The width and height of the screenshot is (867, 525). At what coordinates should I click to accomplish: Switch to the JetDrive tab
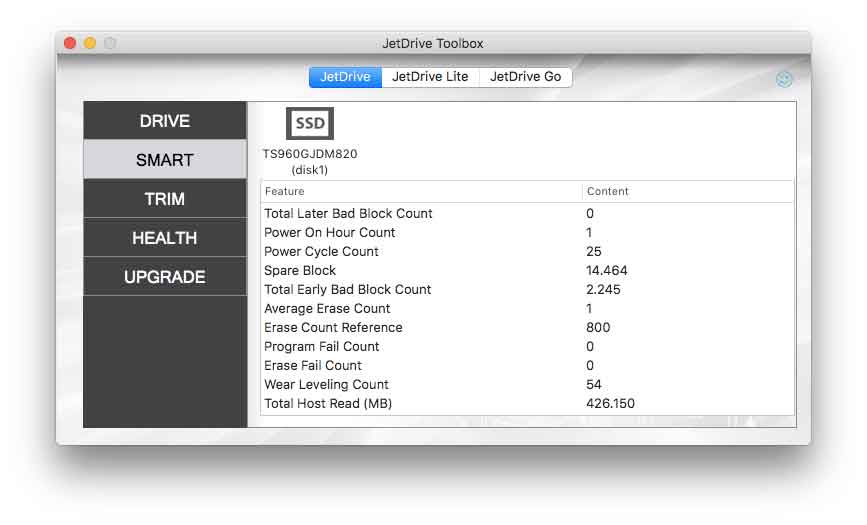point(345,77)
